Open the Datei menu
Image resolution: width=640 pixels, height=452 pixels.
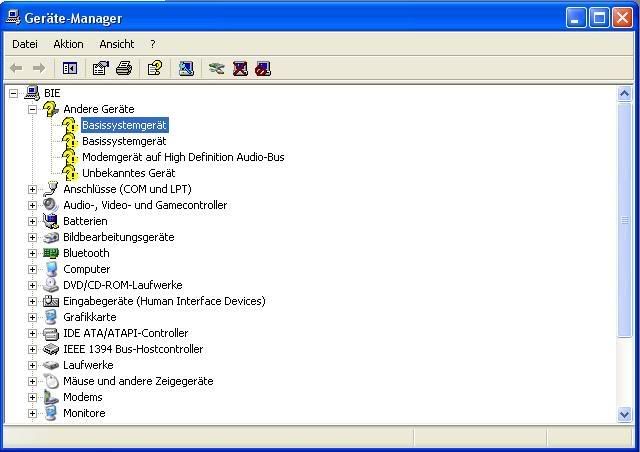tap(25, 44)
